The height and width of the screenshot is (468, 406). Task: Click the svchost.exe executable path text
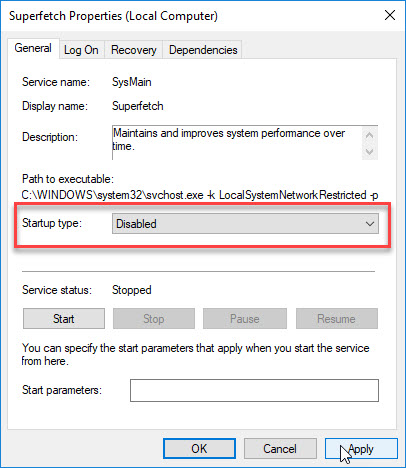(200, 195)
